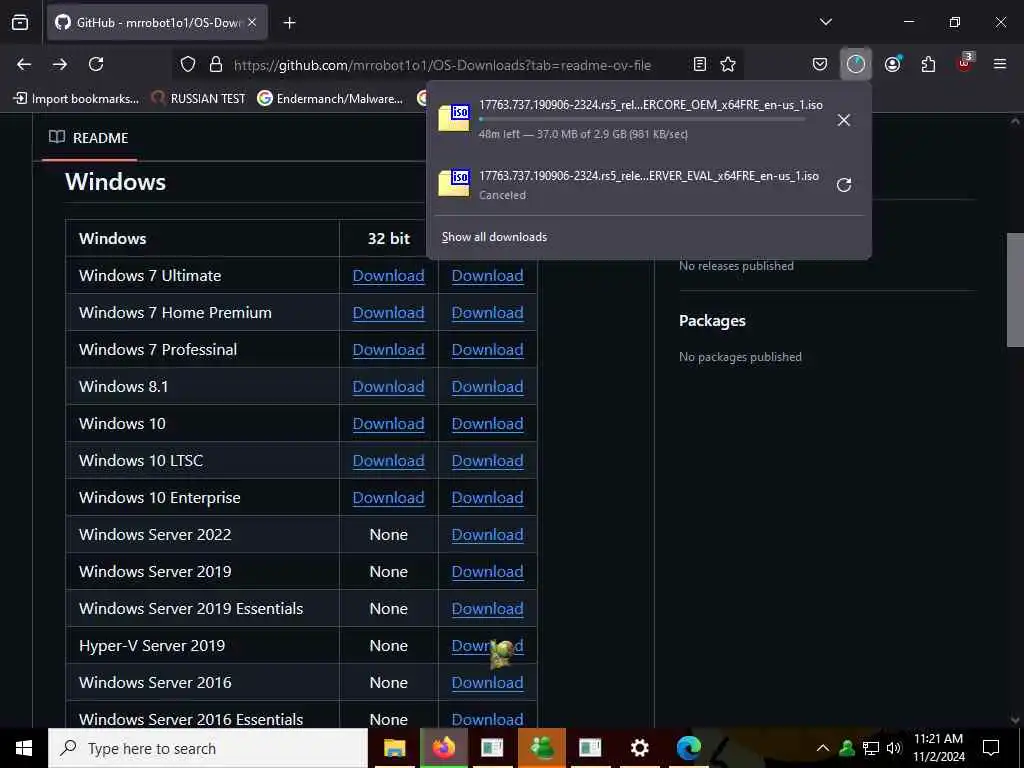The width and height of the screenshot is (1024, 768).
Task: Download Windows Server 2016 64 bit
Action: [487, 682]
